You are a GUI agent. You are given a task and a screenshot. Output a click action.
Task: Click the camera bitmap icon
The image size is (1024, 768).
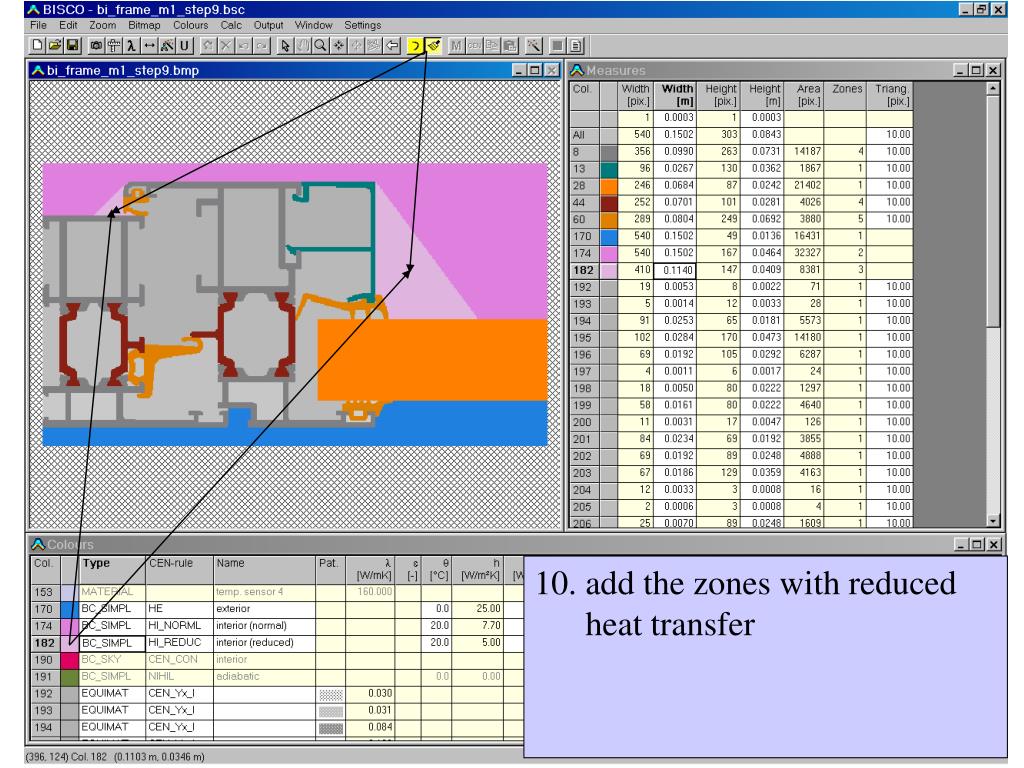(x=96, y=46)
